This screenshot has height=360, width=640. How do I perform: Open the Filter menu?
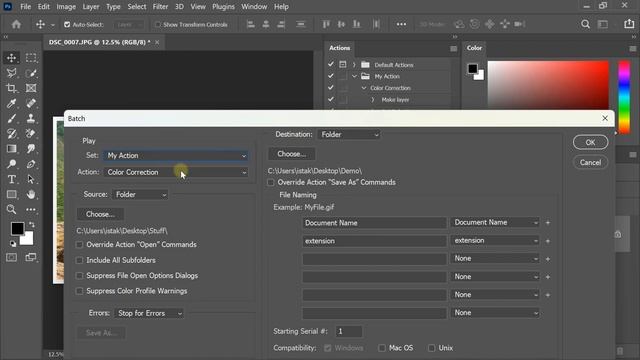pos(160,7)
